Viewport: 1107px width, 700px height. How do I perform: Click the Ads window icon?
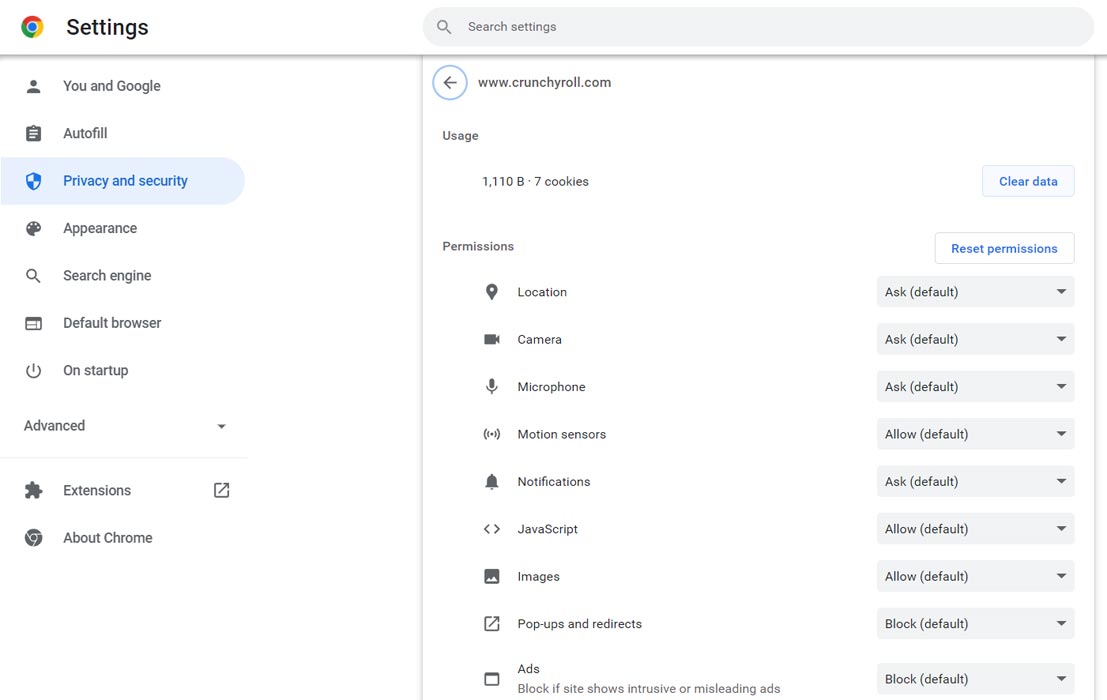coord(492,679)
